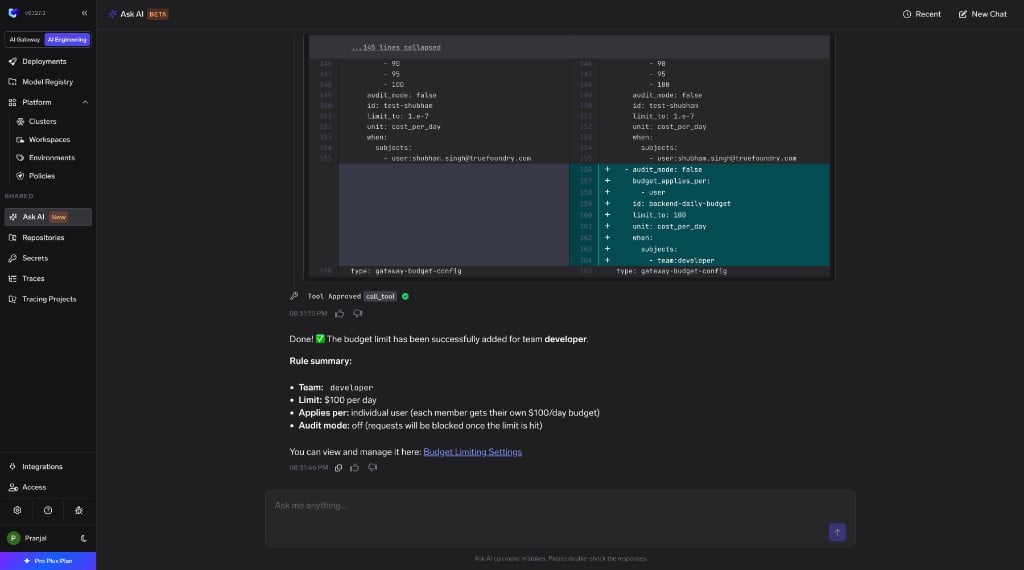Click the green check next to call_tool
The width and height of the screenshot is (1024, 570).
(406, 296)
